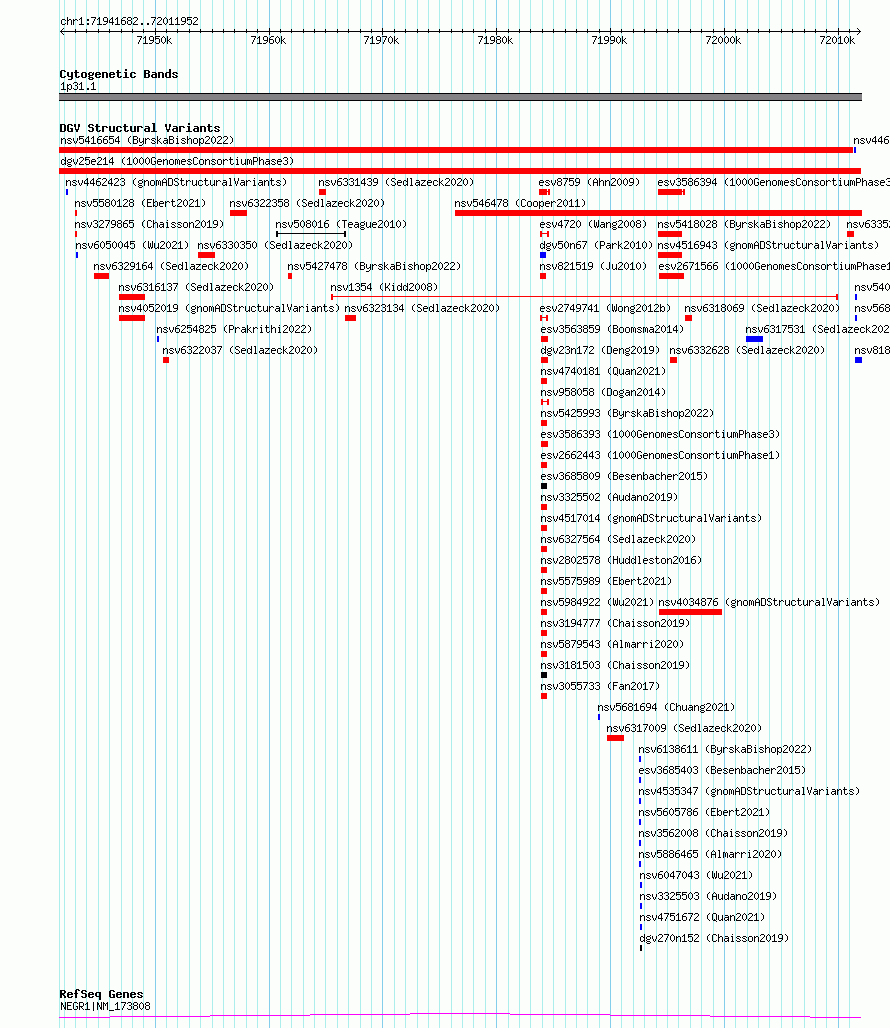Click nsv958058 (Dogan2014) label
Screen dimensions: 890x1028
[603, 392]
